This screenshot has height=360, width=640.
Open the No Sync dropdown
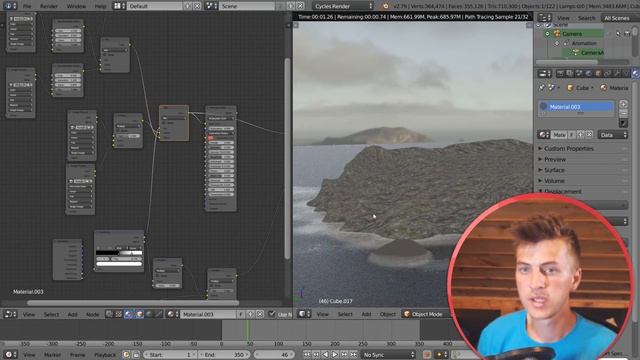[x=388, y=355]
